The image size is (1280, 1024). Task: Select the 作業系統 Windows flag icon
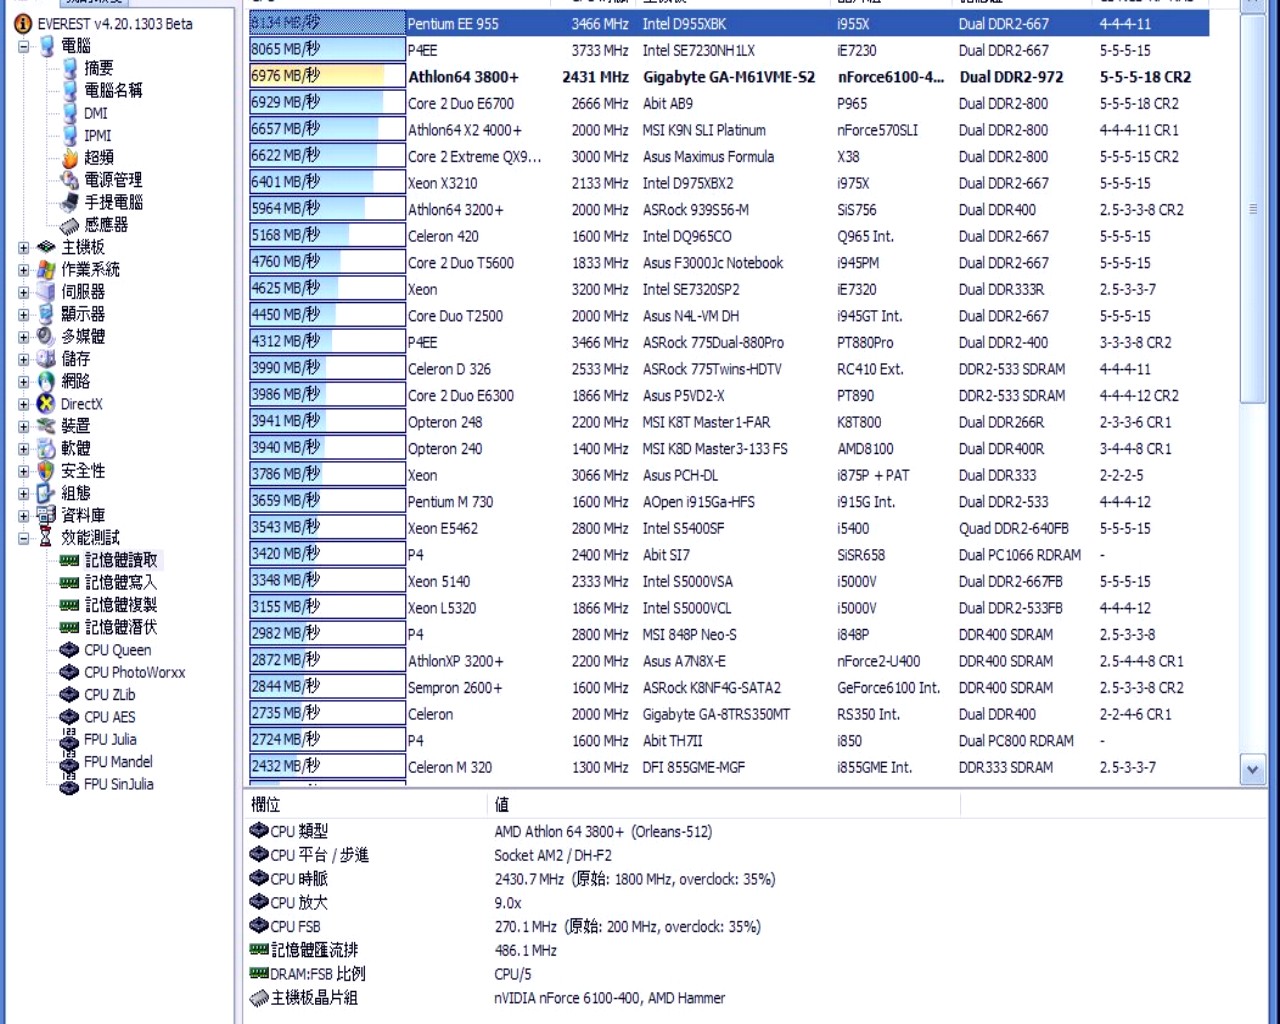(46, 269)
